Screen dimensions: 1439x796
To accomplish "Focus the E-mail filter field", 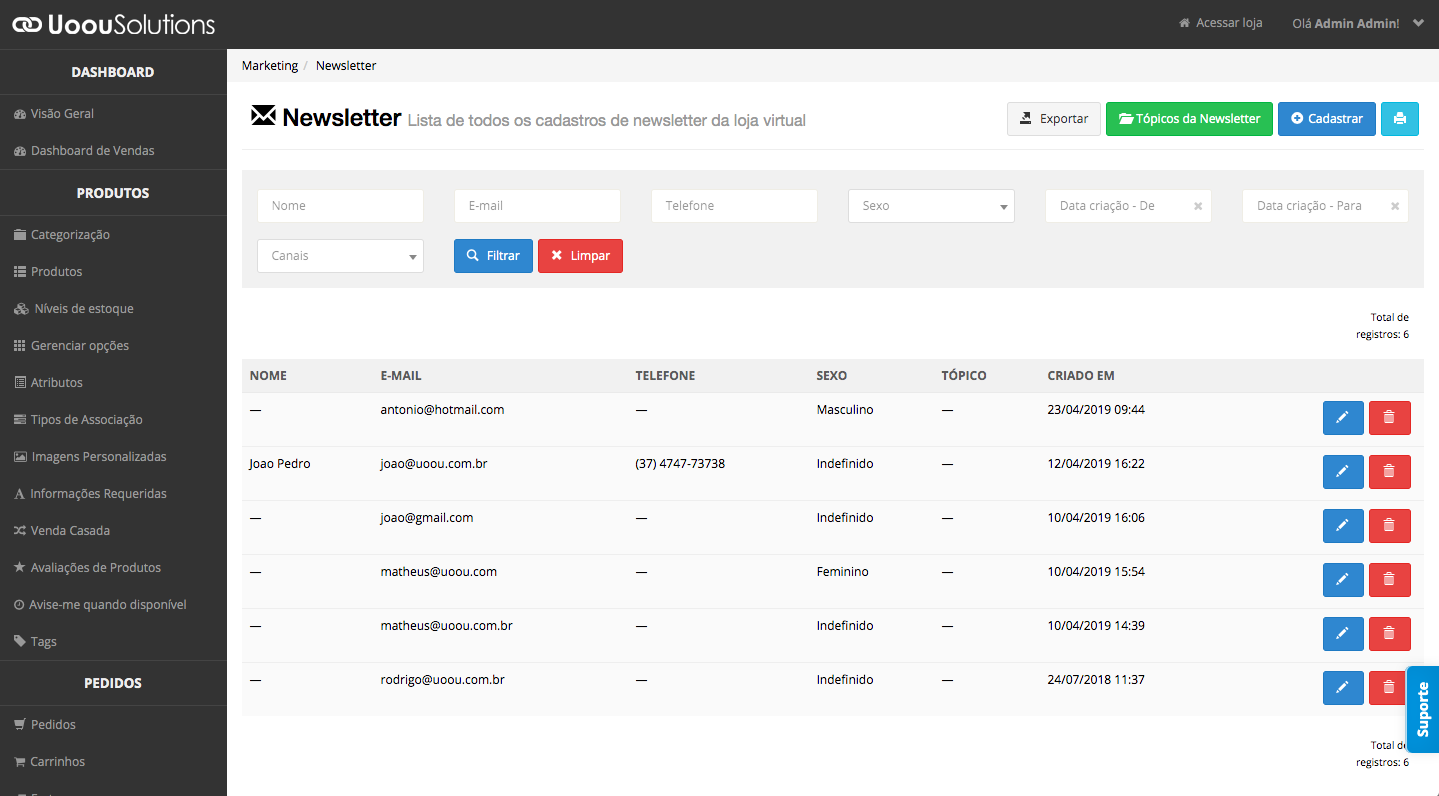I will pyautogui.click(x=537, y=206).
